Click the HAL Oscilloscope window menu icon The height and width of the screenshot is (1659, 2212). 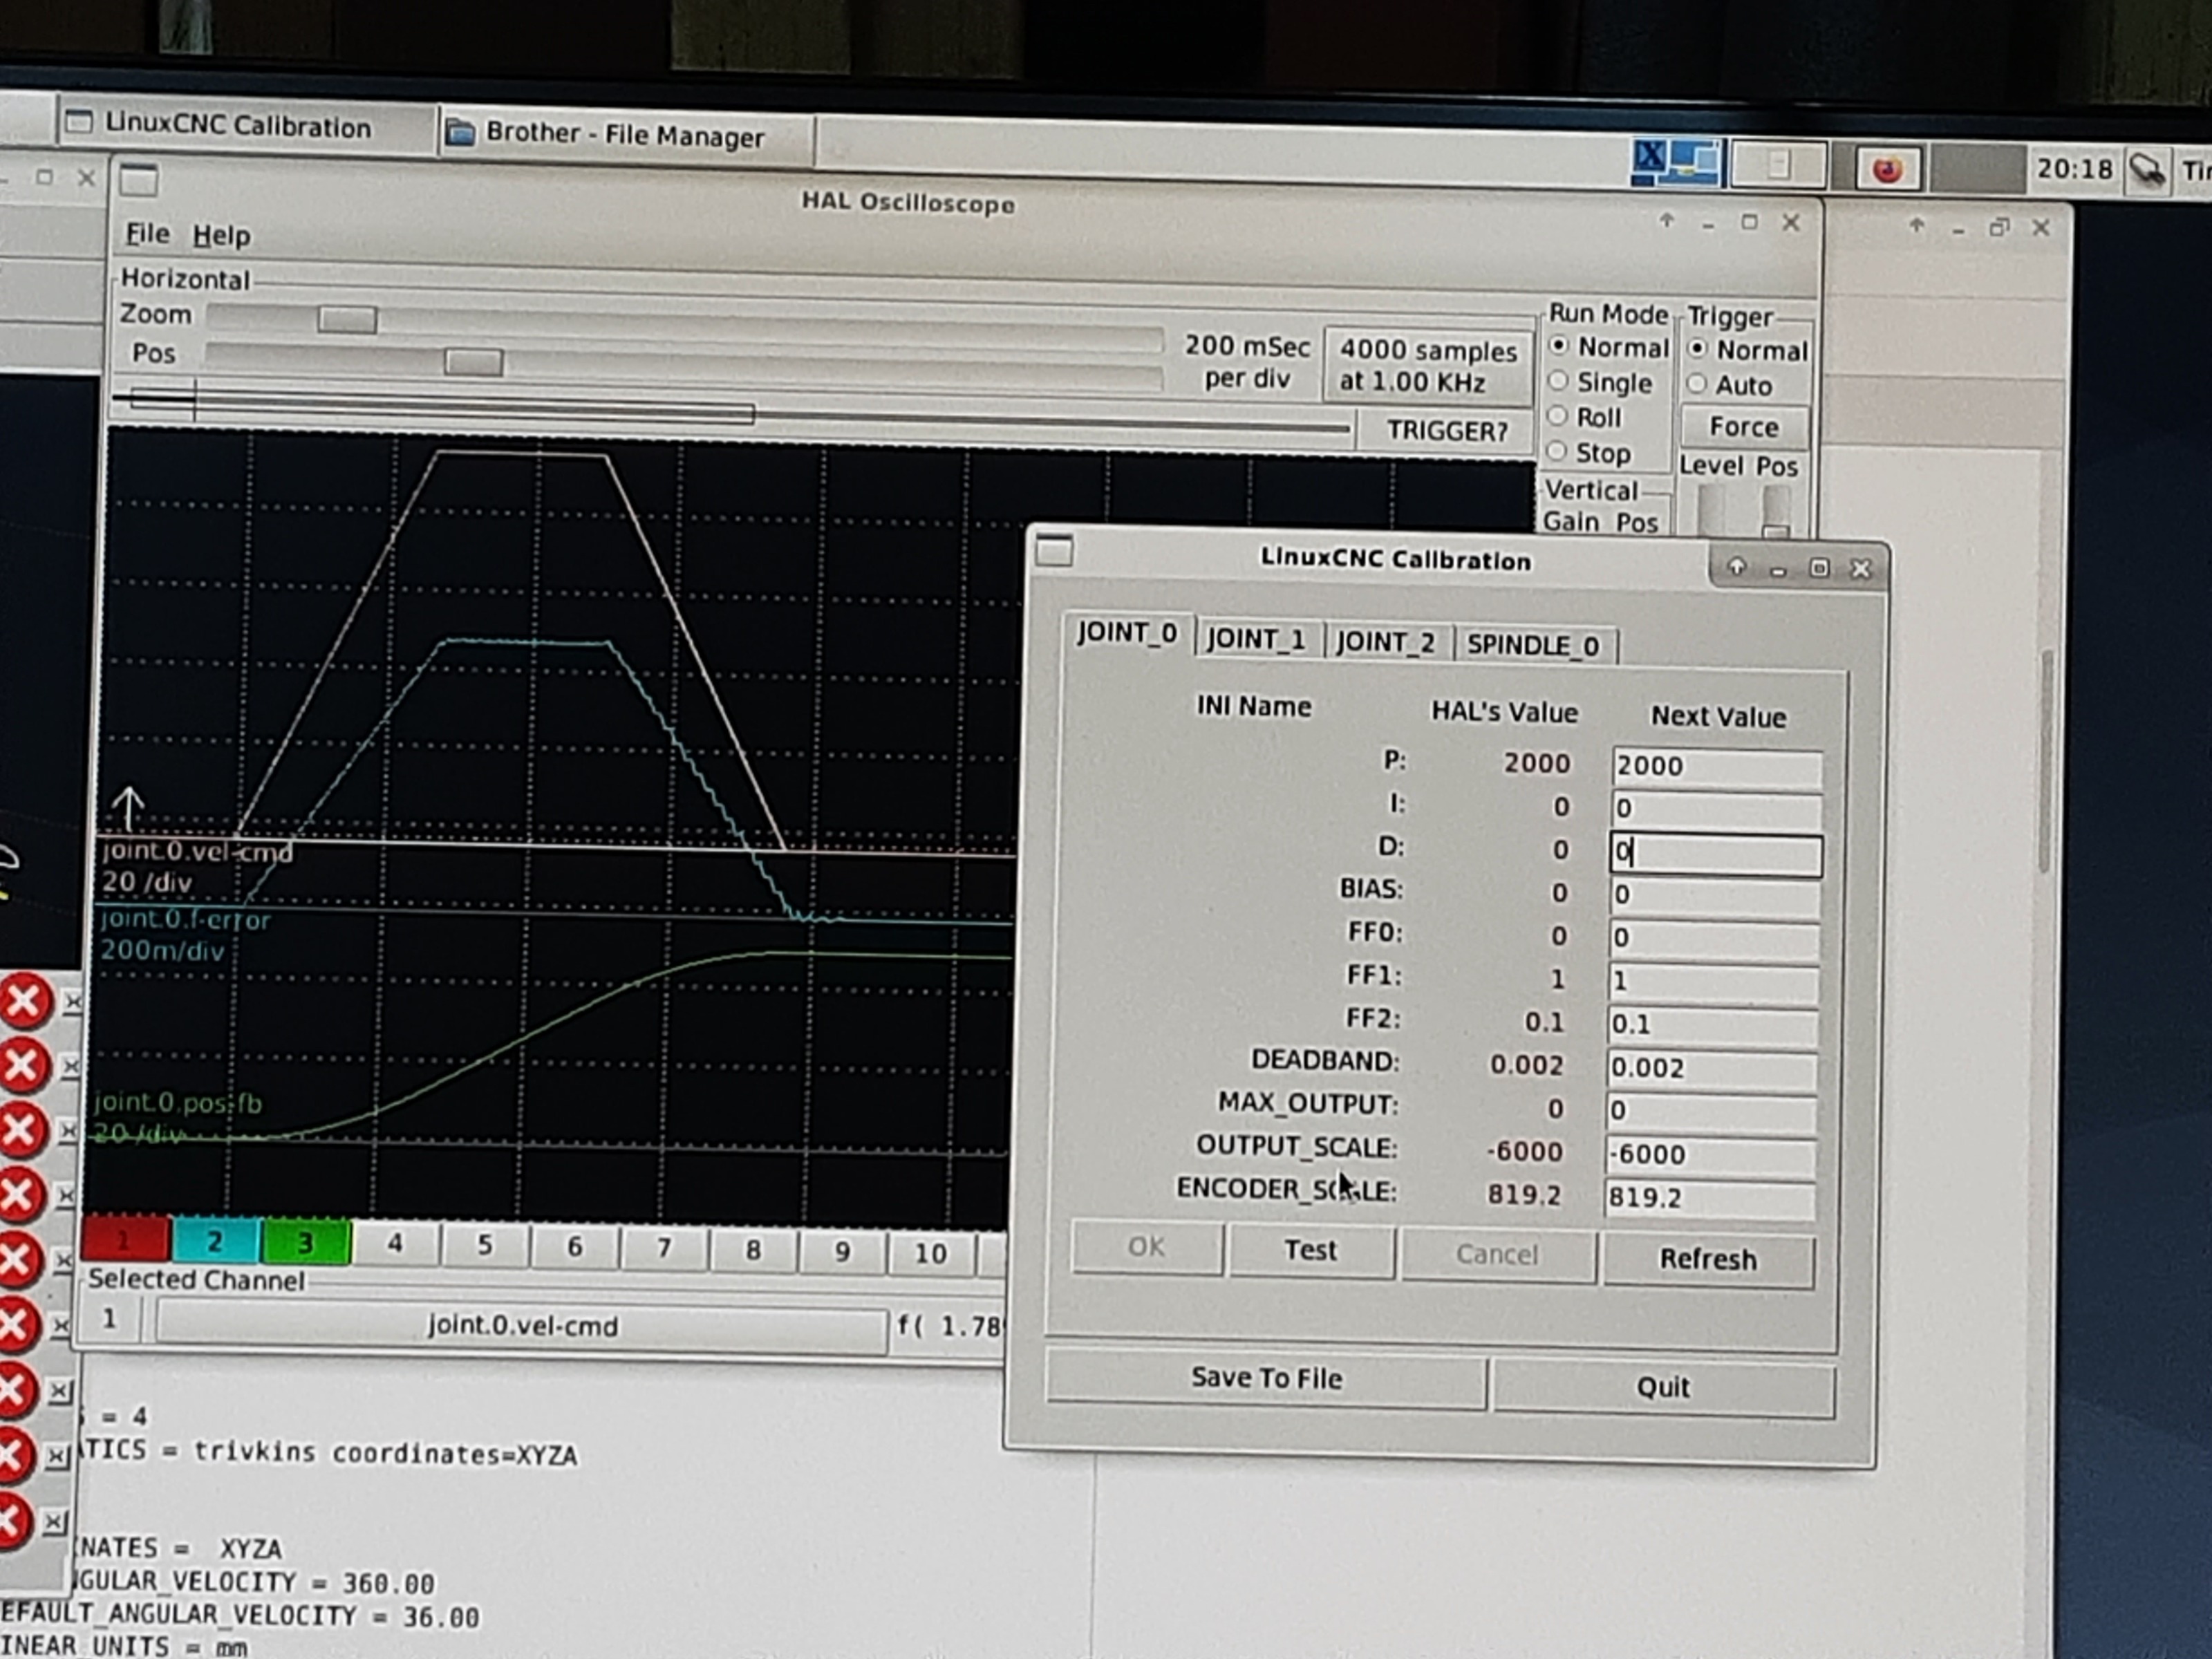coord(139,181)
